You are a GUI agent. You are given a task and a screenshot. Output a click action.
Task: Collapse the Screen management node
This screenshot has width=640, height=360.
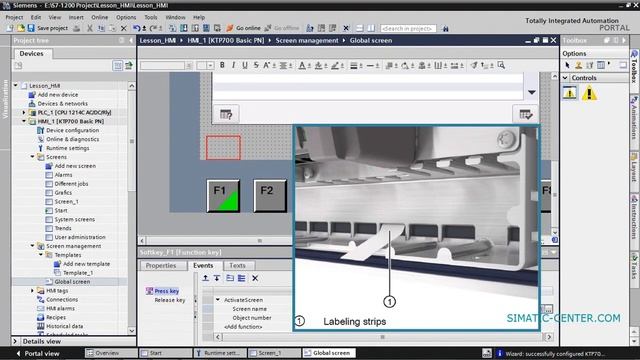(32, 246)
